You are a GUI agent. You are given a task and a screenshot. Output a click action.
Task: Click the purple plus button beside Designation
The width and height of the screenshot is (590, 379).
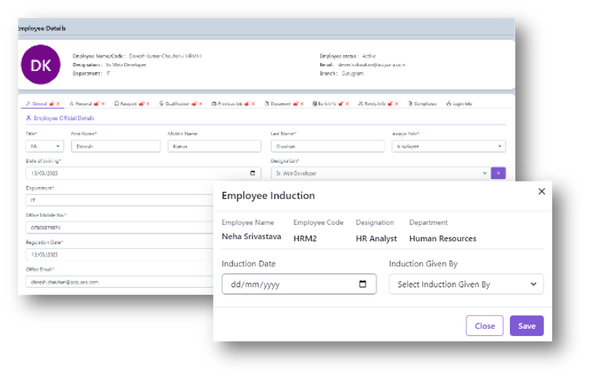click(498, 173)
